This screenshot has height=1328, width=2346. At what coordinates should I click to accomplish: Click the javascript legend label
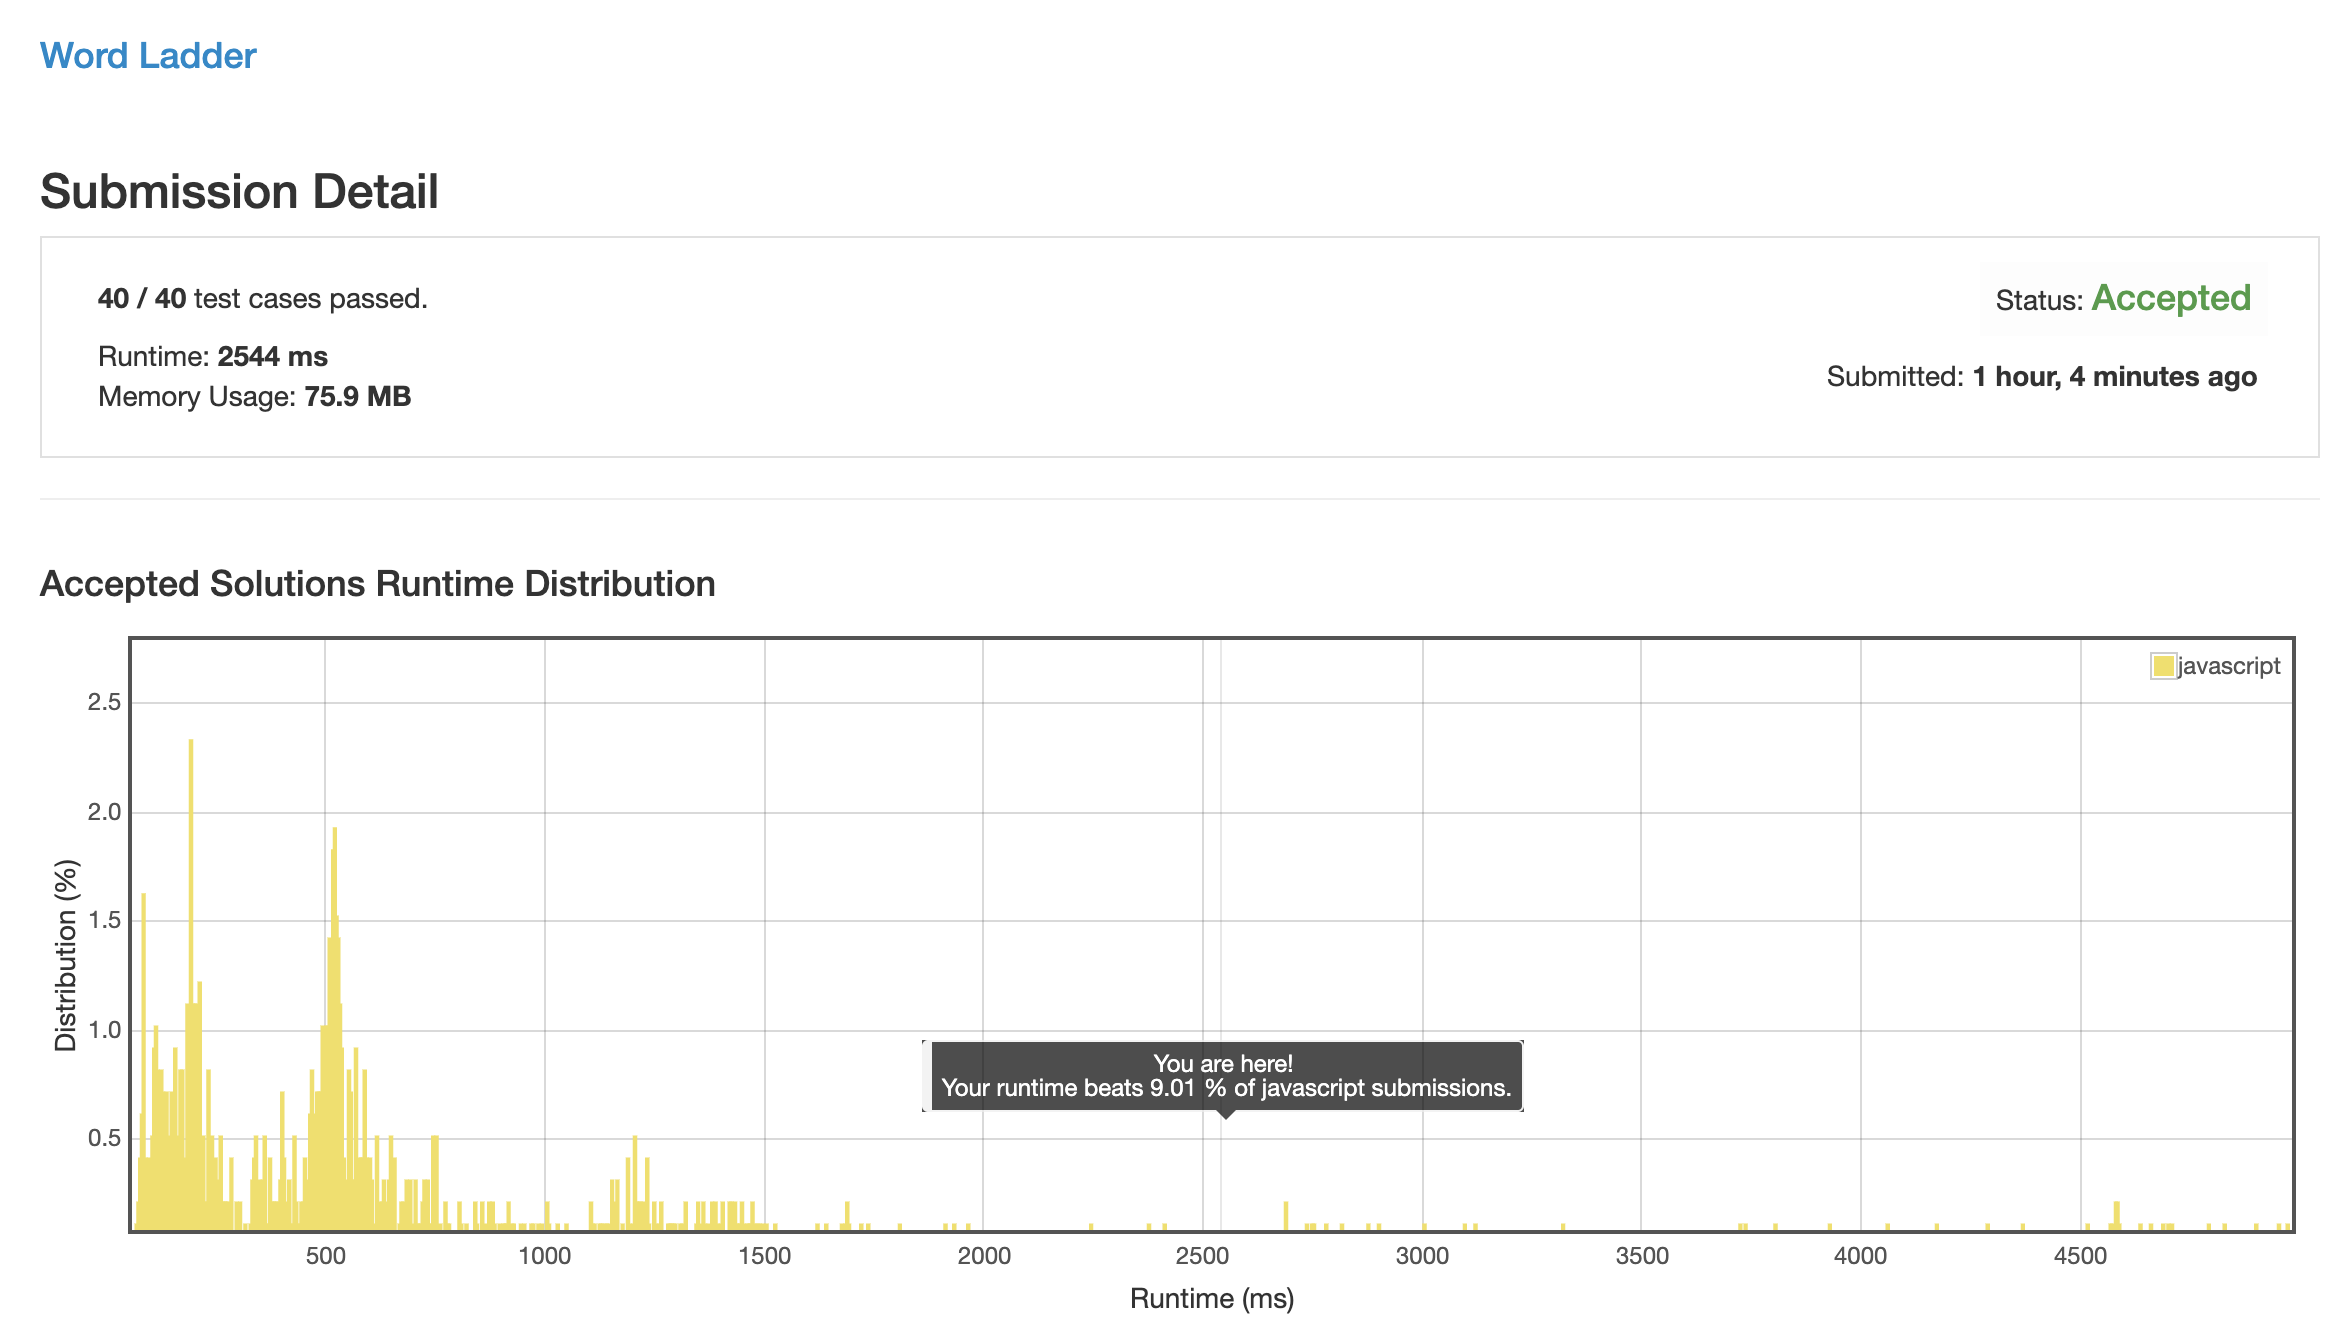2229,666
